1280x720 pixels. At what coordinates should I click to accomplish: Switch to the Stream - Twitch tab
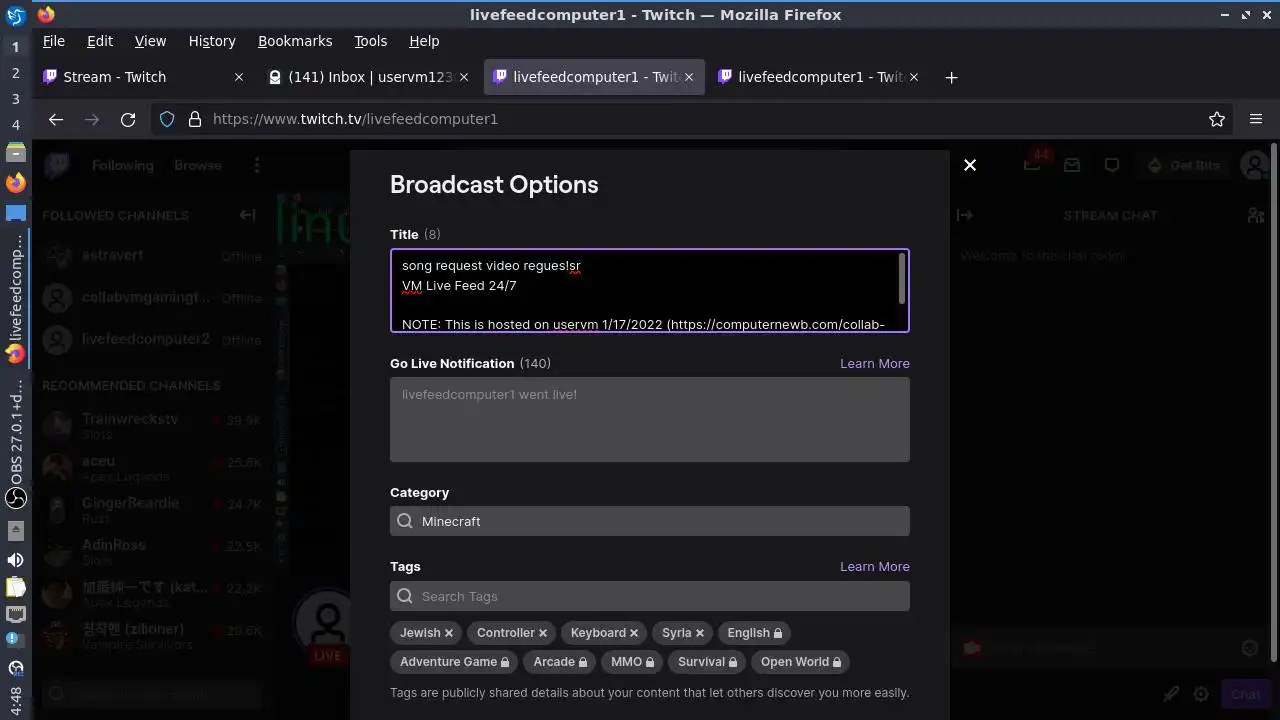143,77
